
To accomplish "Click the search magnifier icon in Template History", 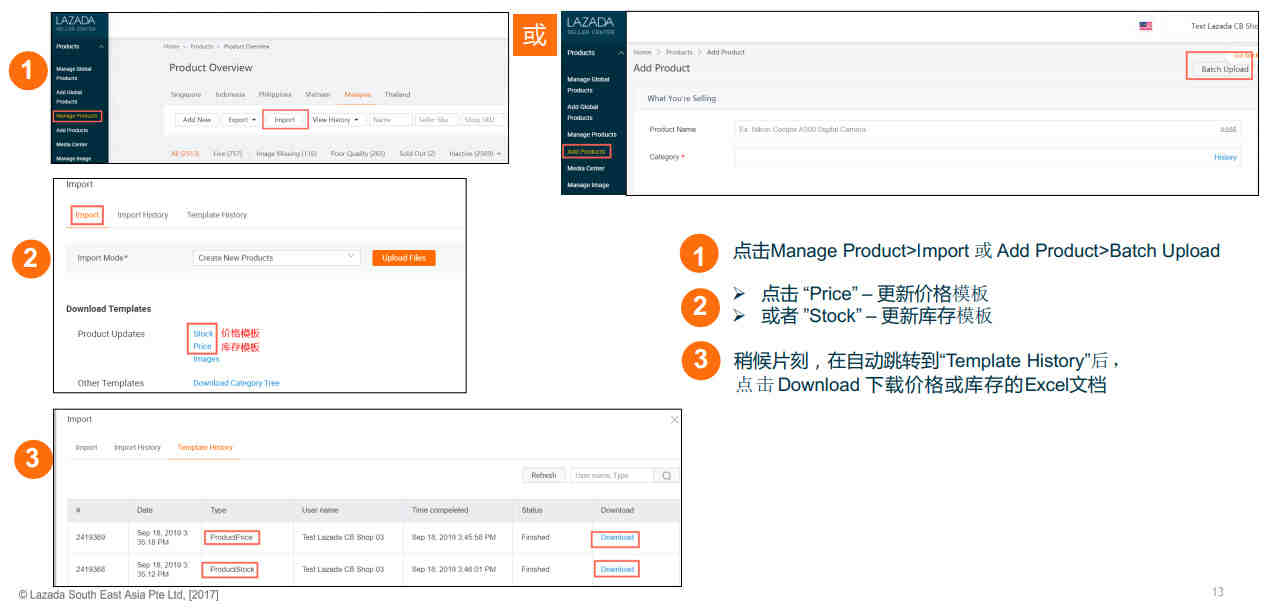I will coord(666,476).
